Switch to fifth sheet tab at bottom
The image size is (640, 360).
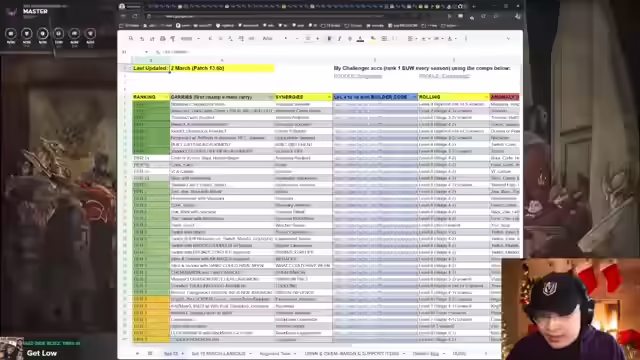pos(428,353)
